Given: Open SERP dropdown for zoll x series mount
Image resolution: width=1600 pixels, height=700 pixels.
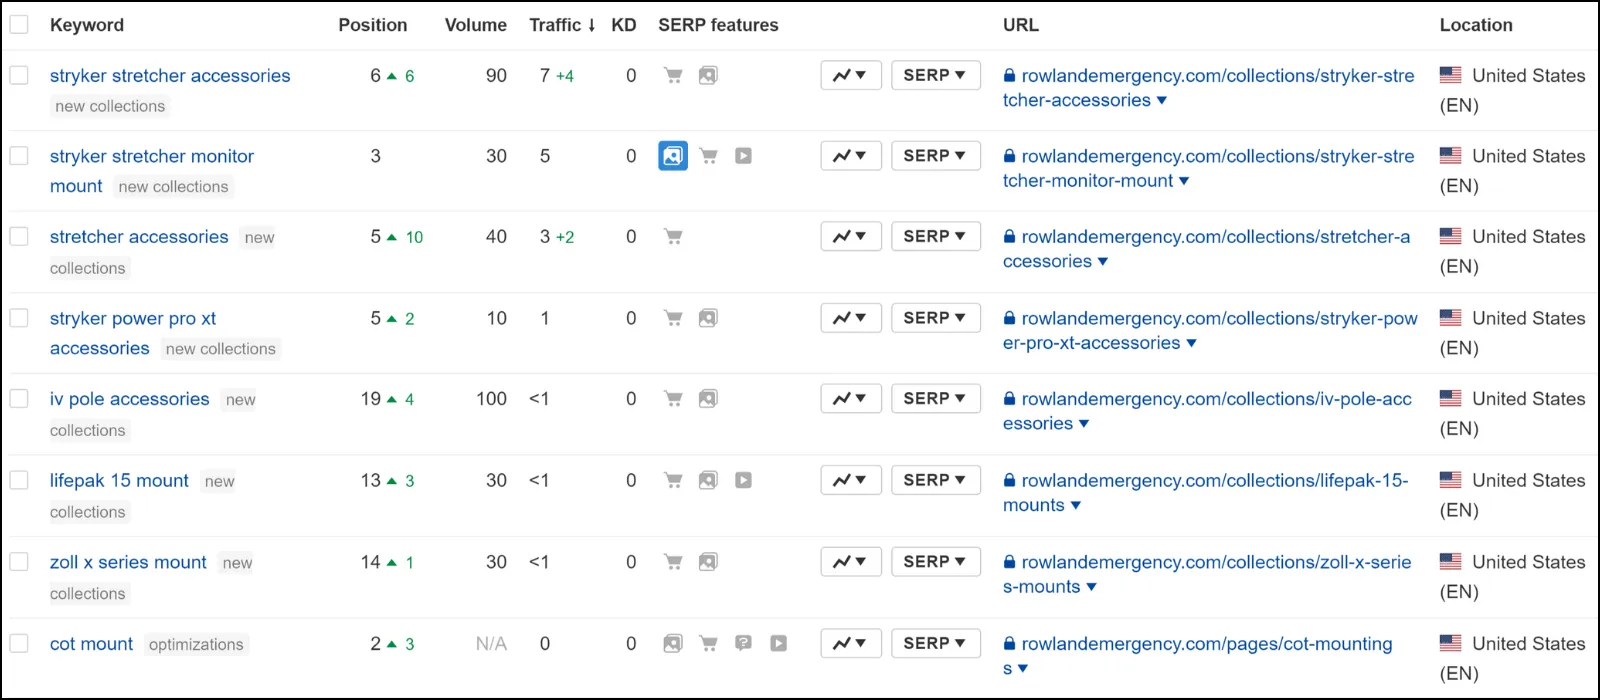Looking at the screenshot, I should (935, 562).
